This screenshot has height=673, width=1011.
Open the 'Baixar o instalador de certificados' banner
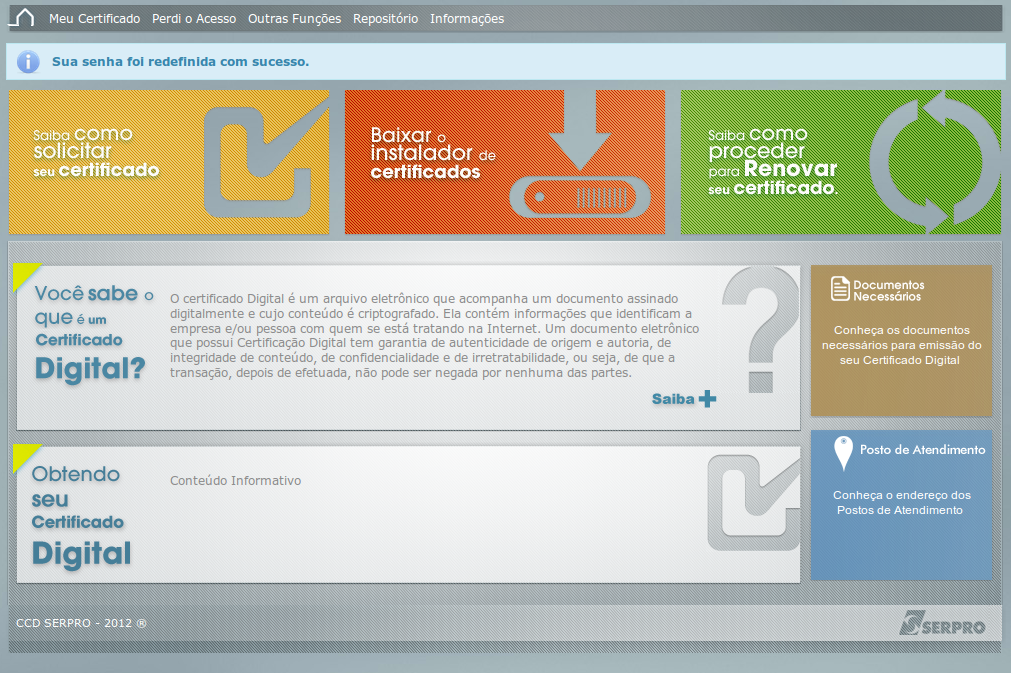tap(505, 162)
